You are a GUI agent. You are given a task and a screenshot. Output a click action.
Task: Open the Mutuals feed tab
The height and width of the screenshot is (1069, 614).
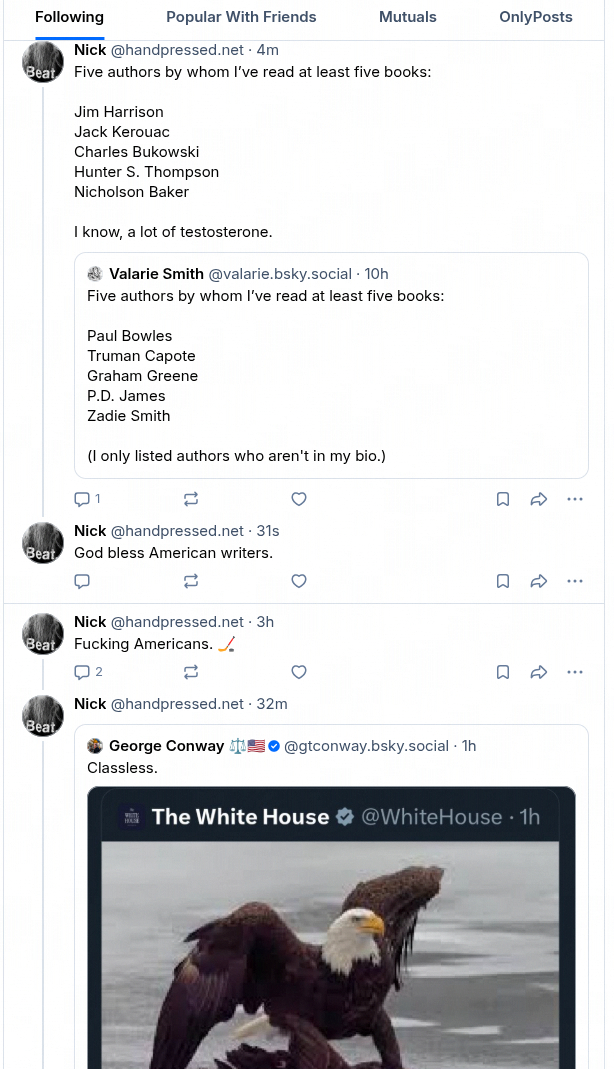tap(408, 17)
